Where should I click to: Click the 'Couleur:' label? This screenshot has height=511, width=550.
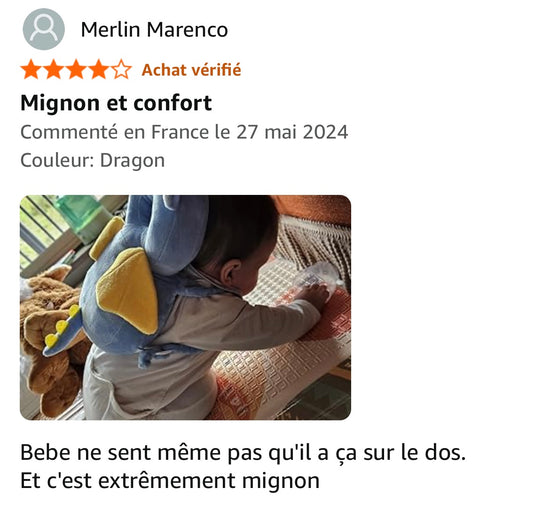57,161
